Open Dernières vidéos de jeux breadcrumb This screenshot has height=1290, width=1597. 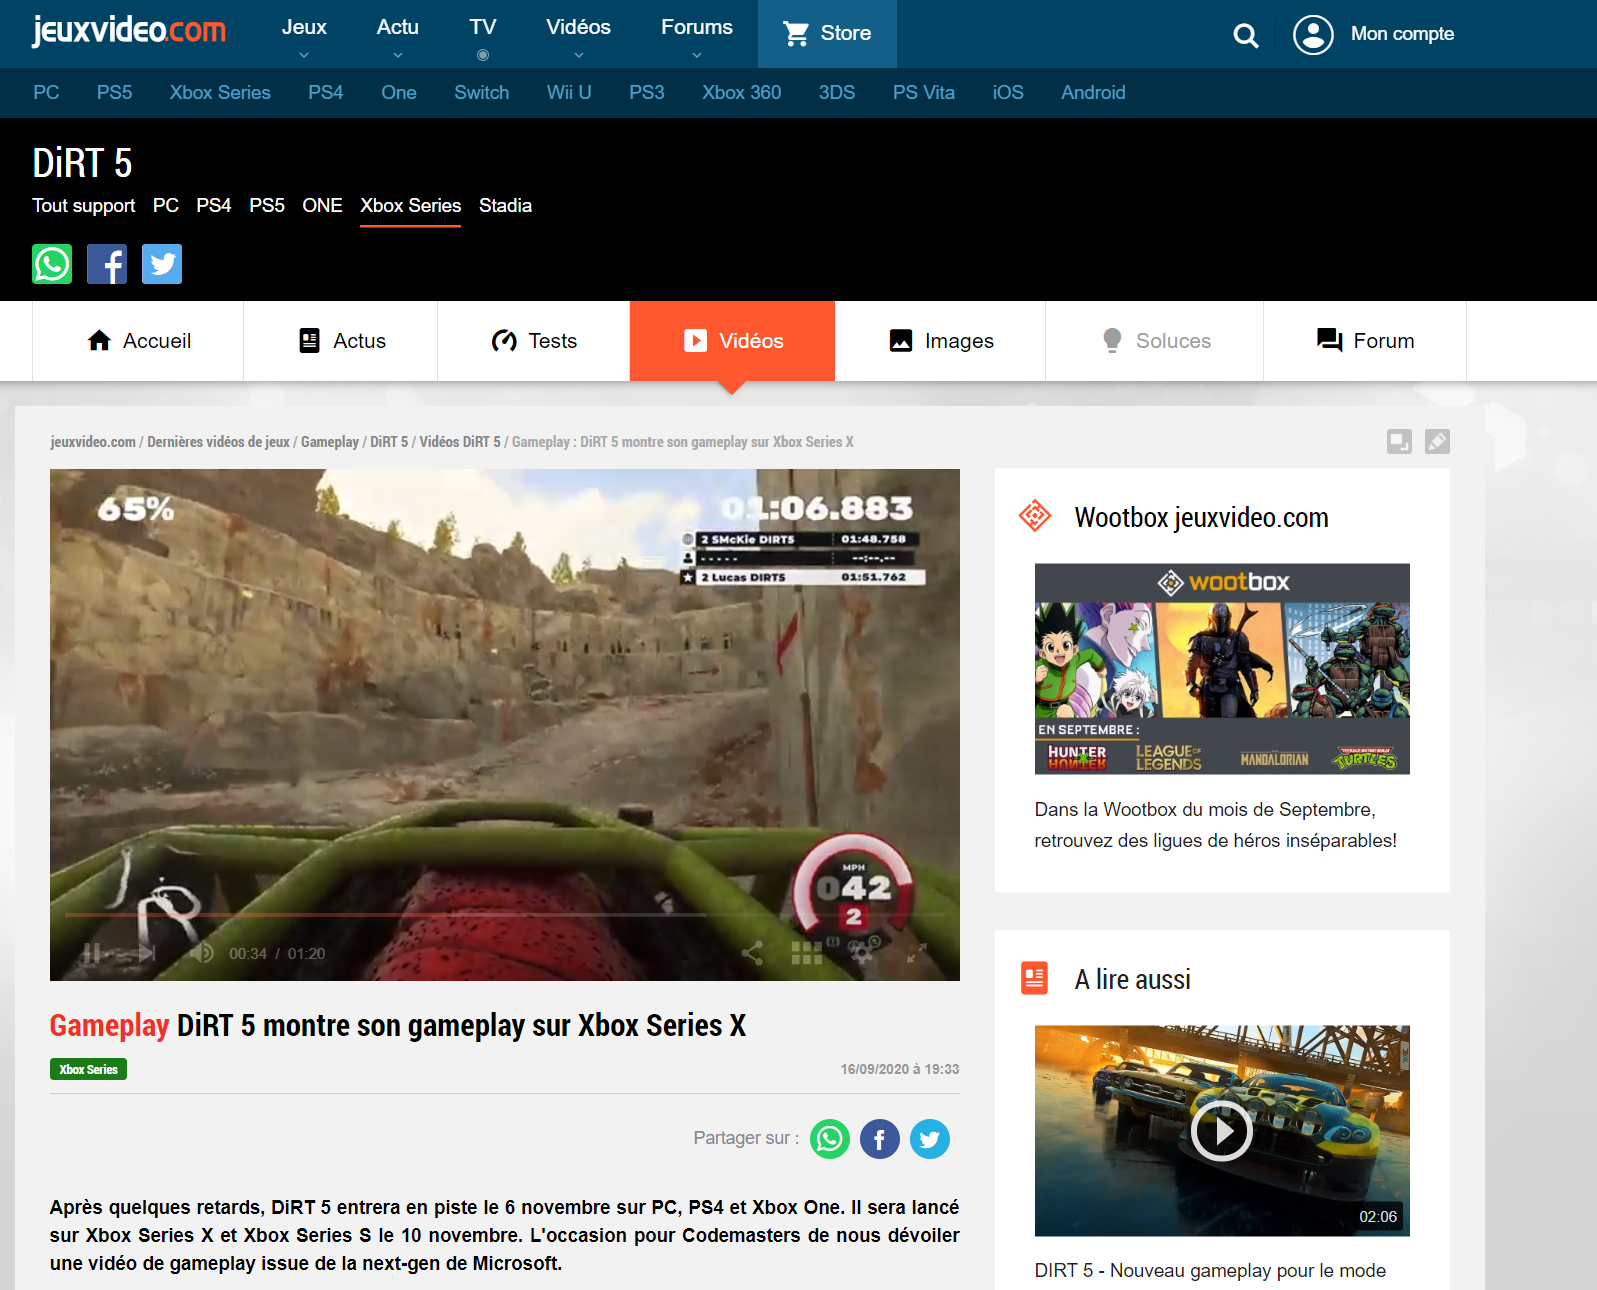point(218,441)
